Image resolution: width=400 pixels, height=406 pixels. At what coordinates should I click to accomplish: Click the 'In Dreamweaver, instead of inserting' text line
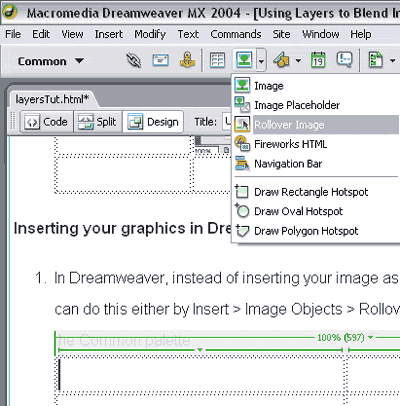point(226,278)
